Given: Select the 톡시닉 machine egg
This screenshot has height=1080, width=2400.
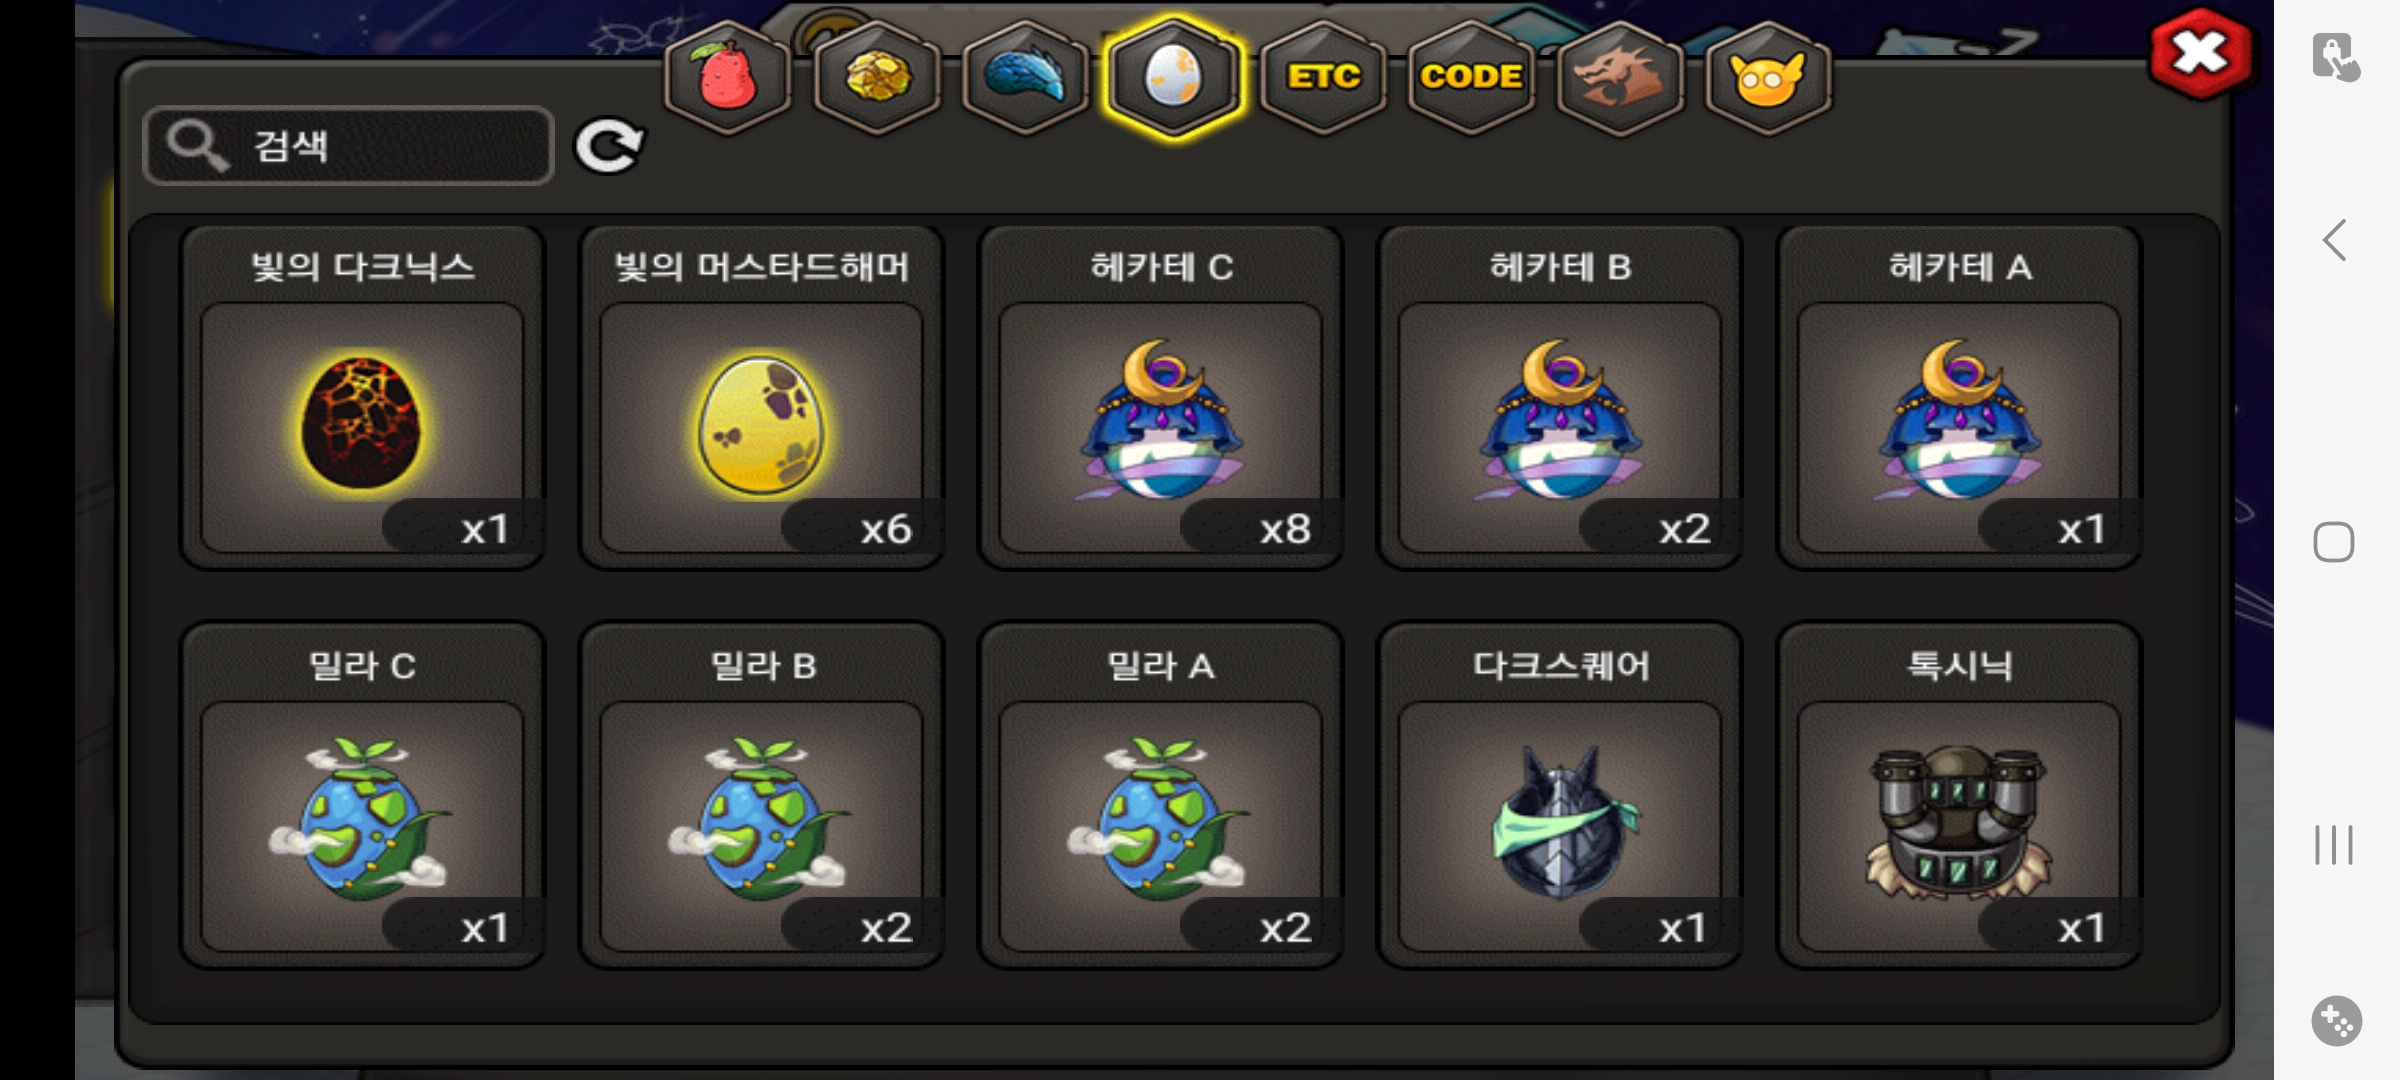Looking at the screenshot, I should 1959,796.
